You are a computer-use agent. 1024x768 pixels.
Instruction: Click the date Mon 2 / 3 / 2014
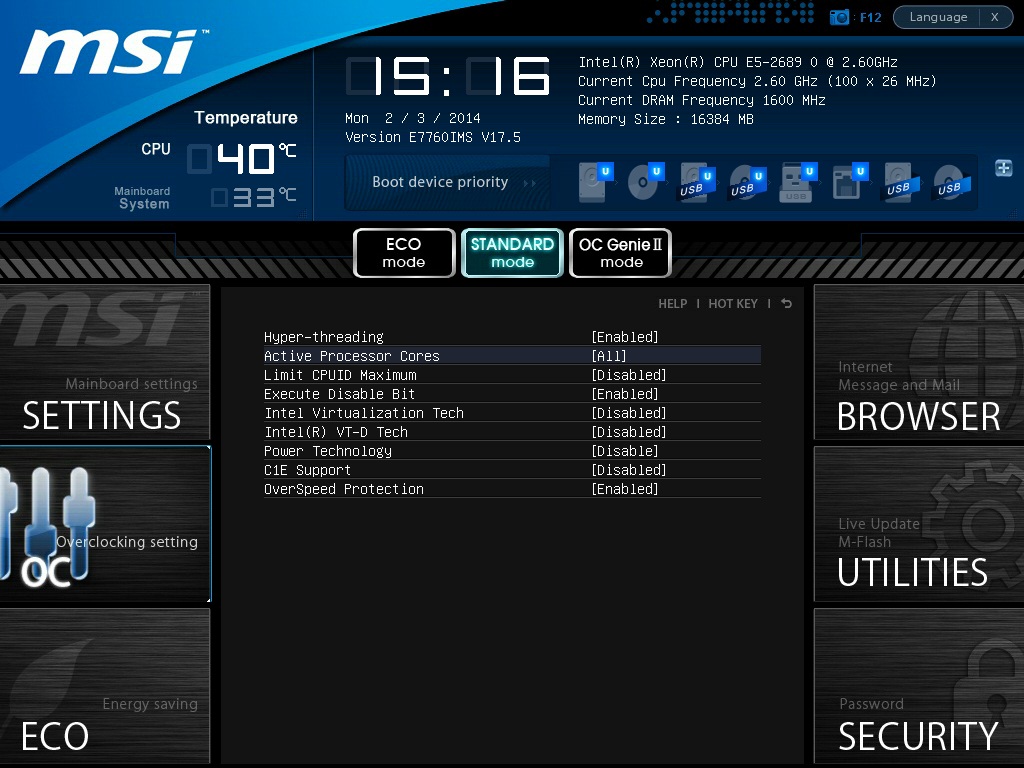(412, 118)
